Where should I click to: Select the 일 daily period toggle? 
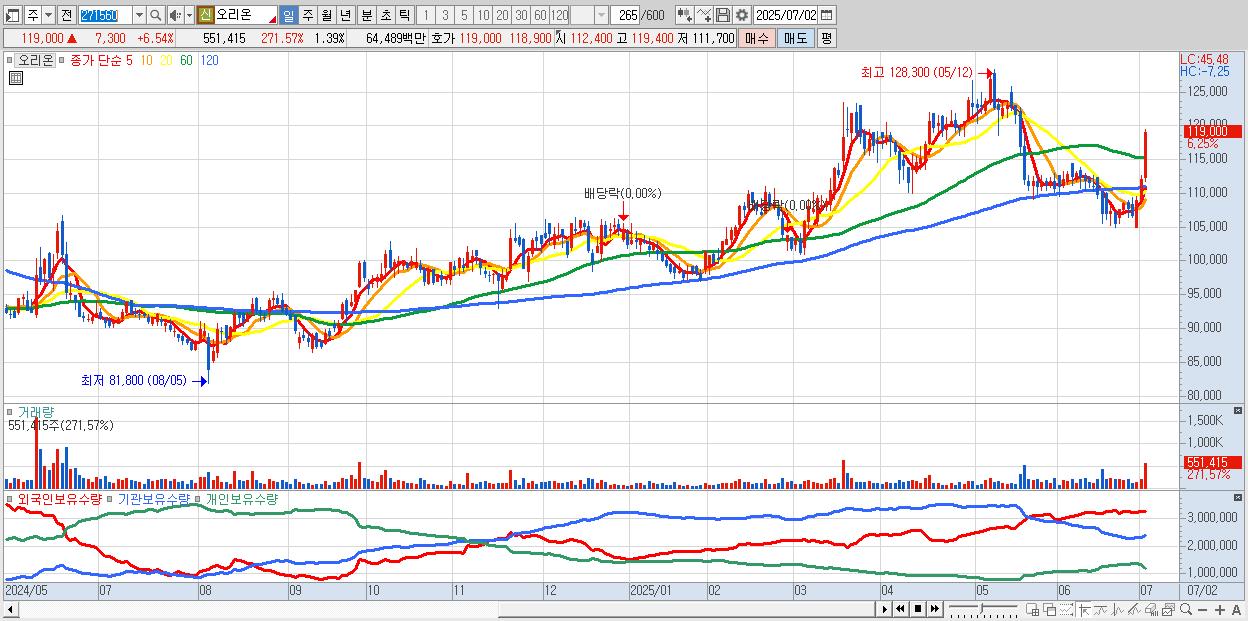[x=288, y=15]
